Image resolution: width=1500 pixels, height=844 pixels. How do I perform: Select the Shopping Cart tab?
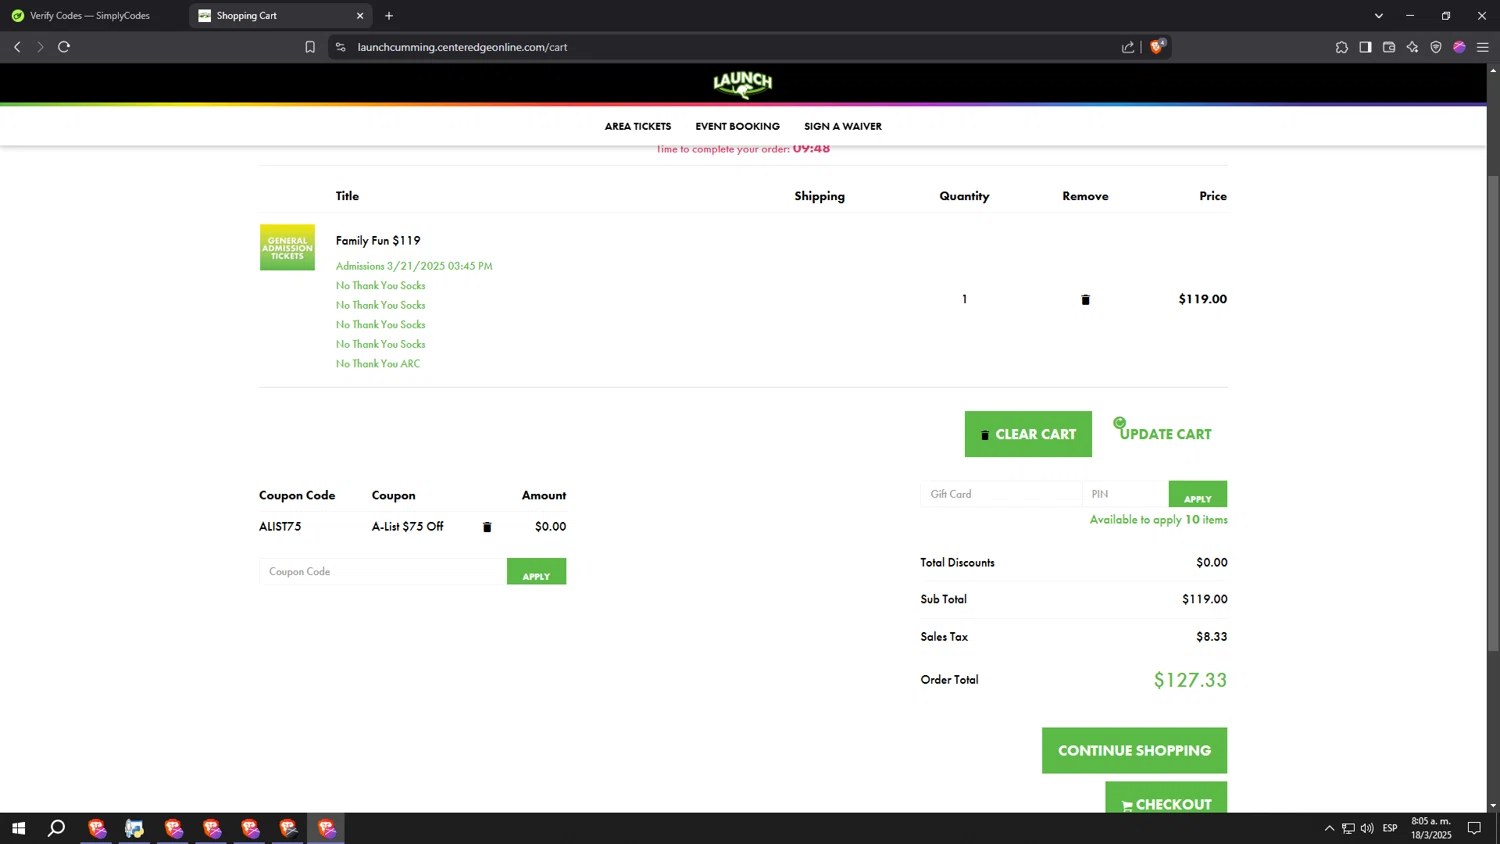tap(280, 16)
